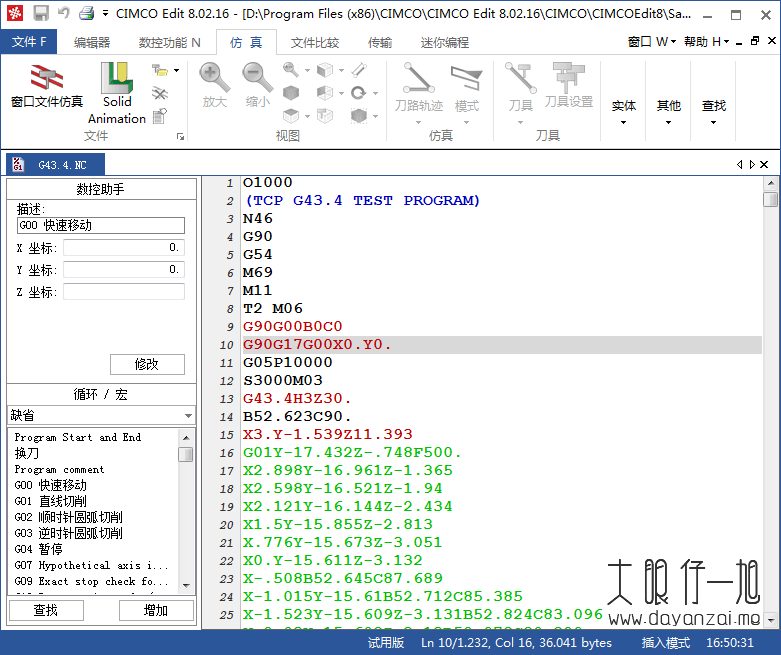The image size is (781, 655).
Task: Click the top-face cube view icon
Action: [x=291, y=116]
